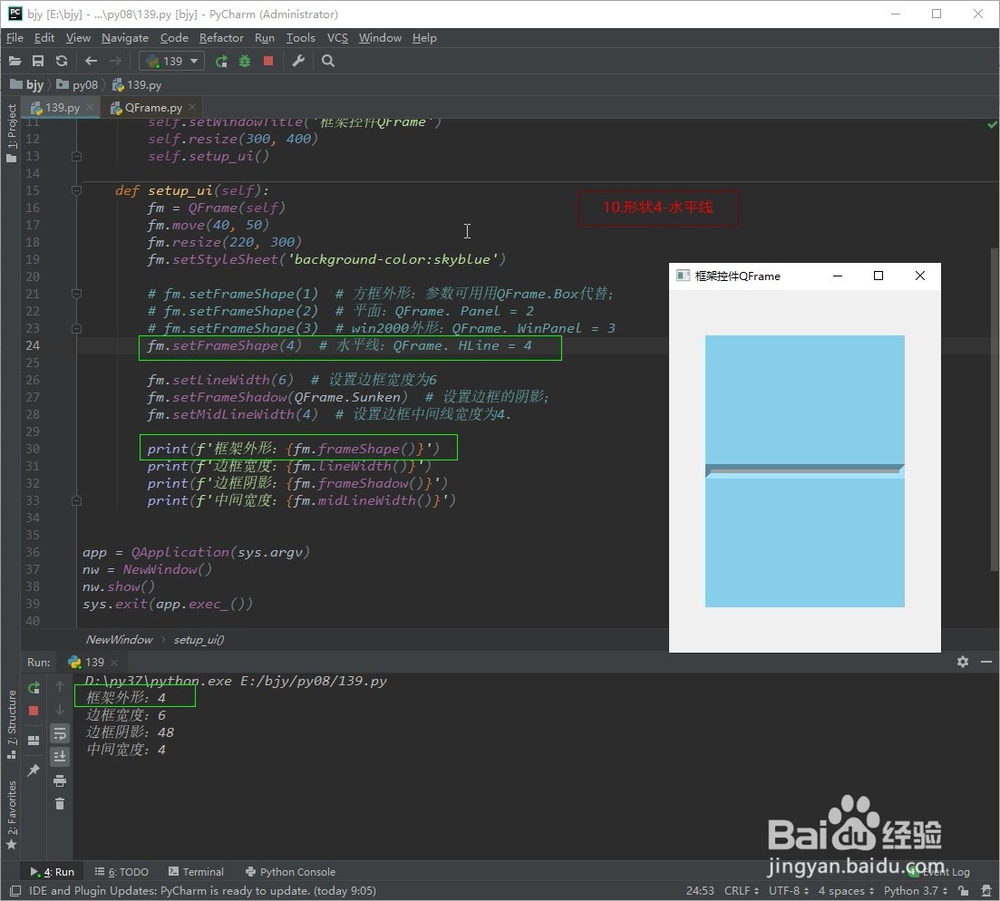Close the QFrame.py editor tab
This screenshot has height=901, width=1000.
point(192,107)
